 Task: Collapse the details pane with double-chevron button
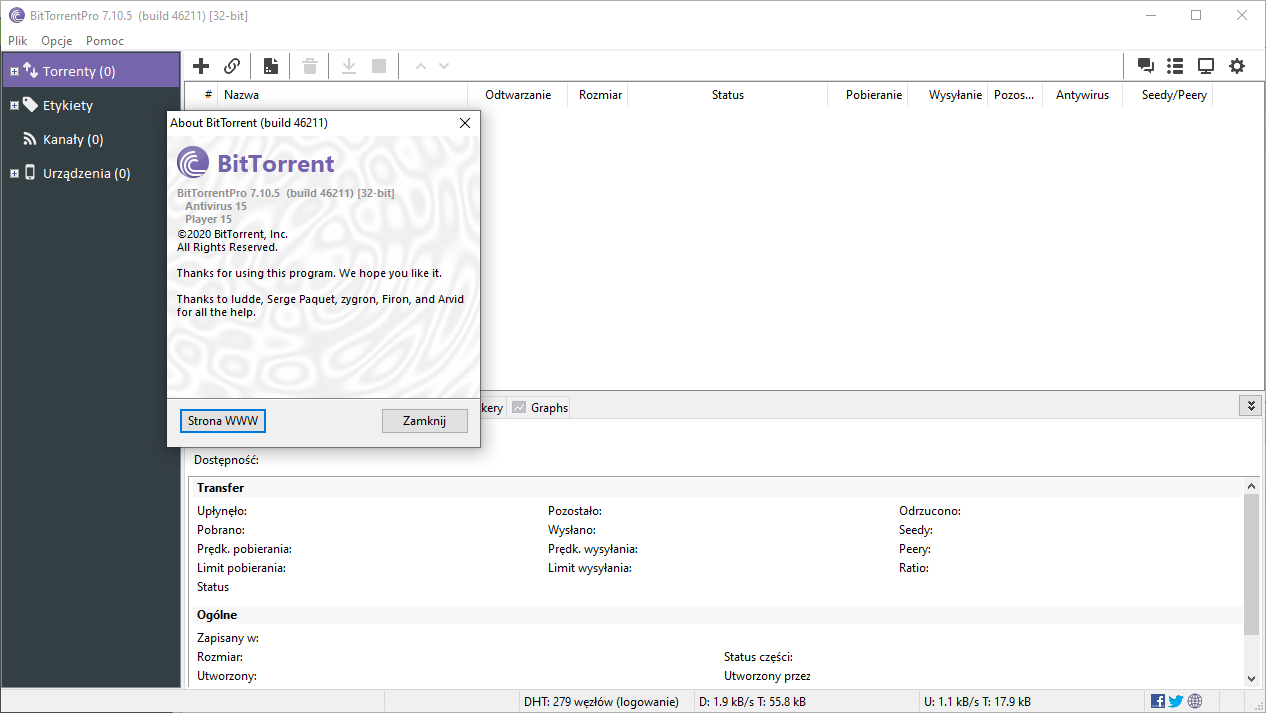[x=1250, y=406]
